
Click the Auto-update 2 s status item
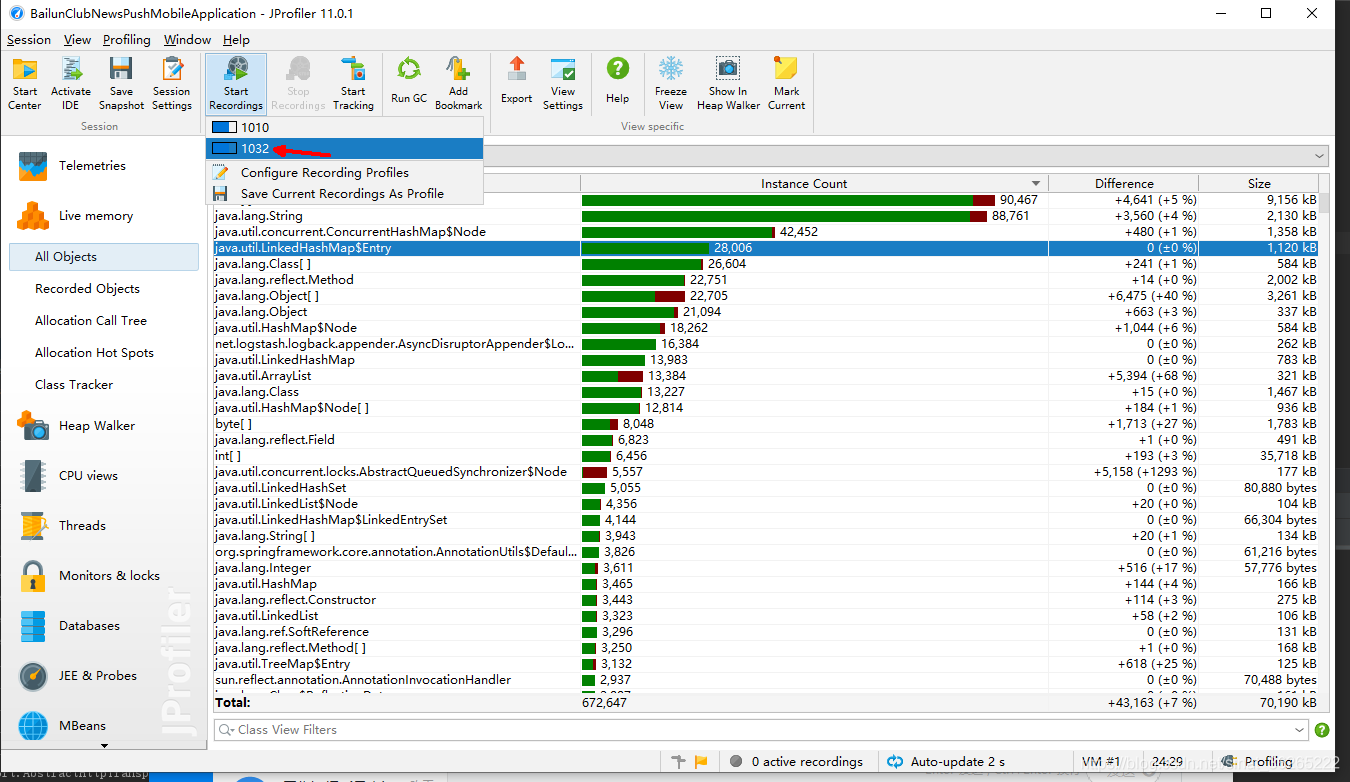coord(946,762)
